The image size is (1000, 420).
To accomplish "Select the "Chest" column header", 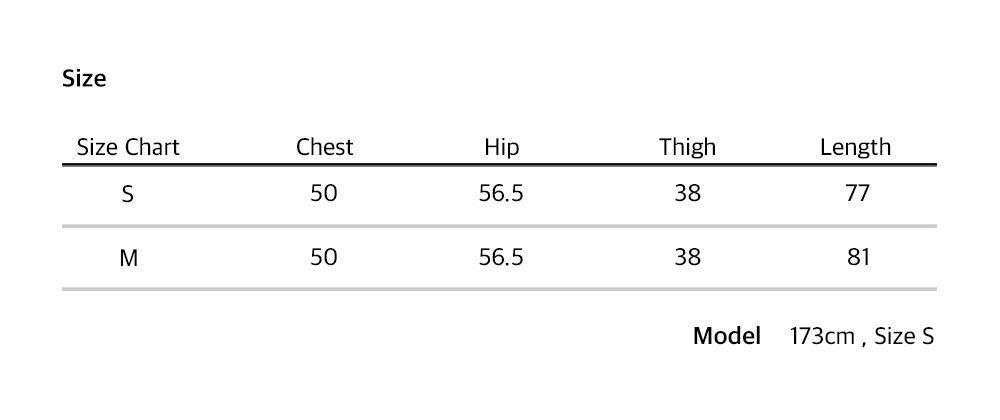I will click(x=325, y=148).
